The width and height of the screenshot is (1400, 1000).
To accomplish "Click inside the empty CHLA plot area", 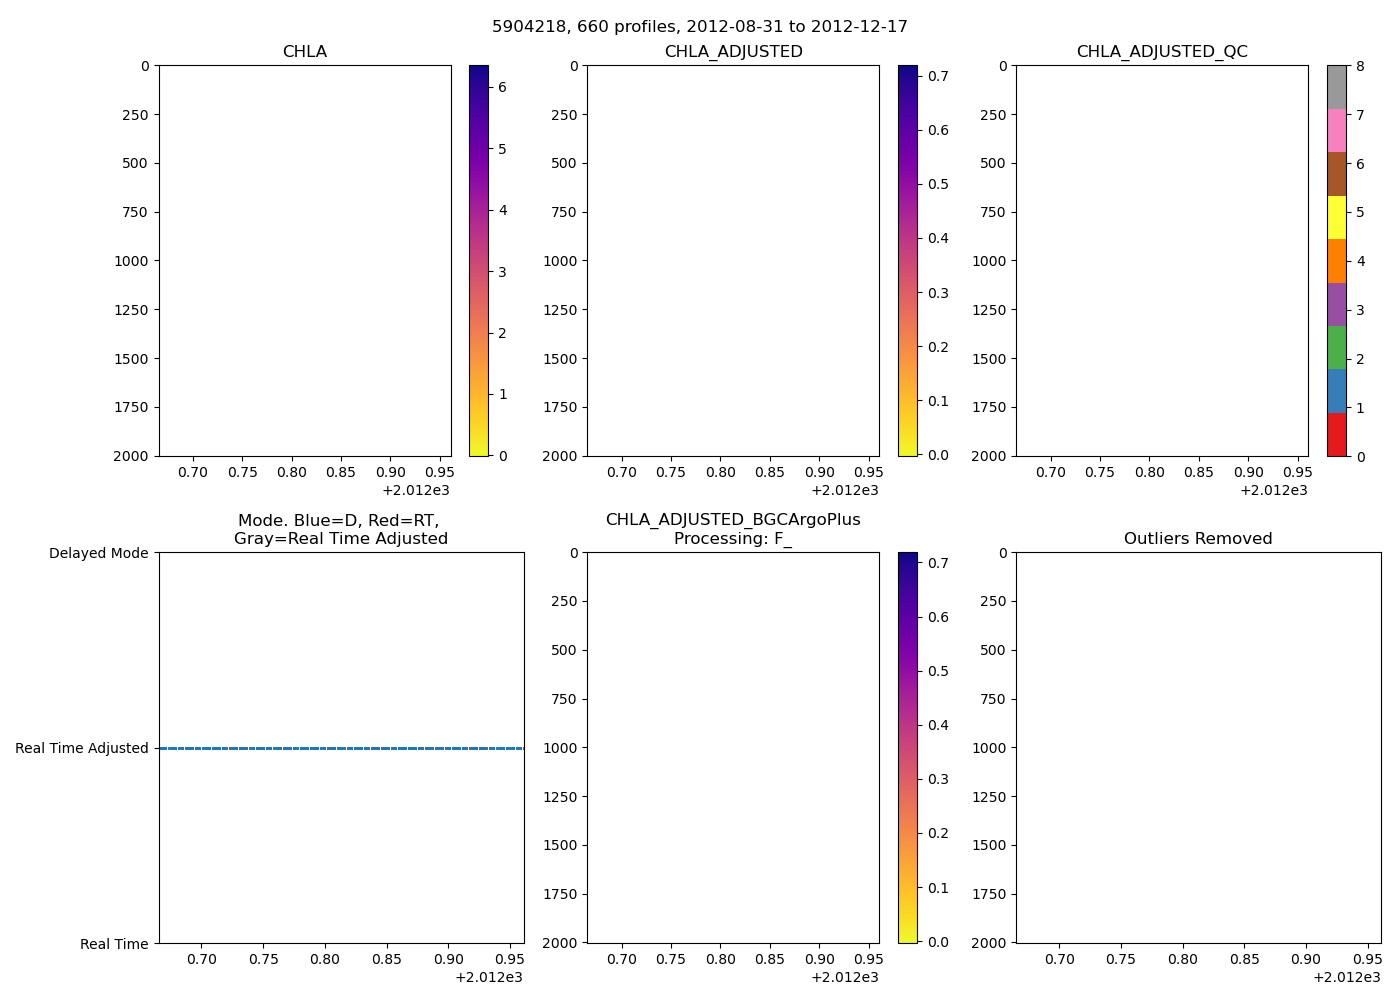I will [305, 260].
